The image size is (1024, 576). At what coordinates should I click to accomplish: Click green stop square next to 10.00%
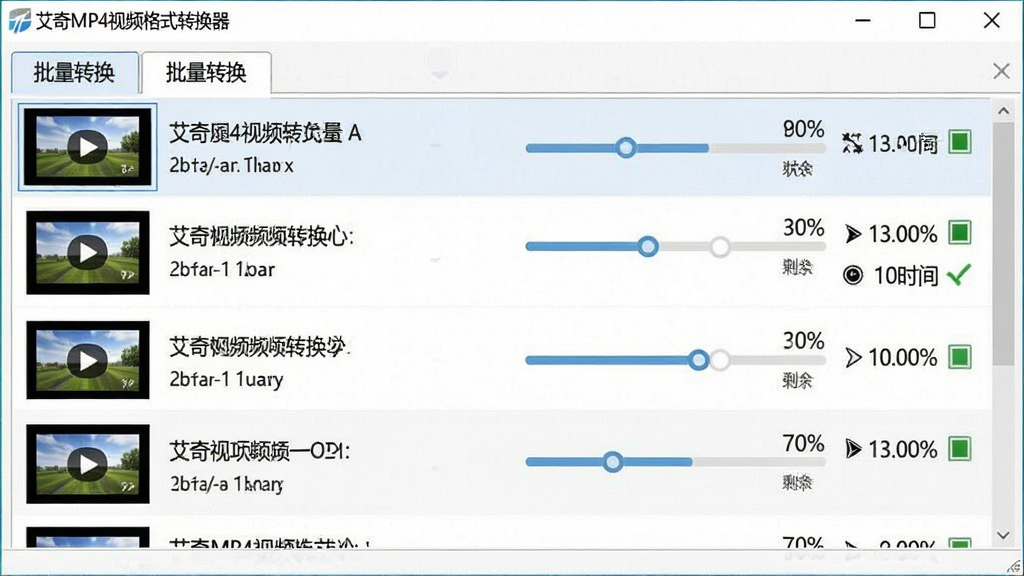pyautogui.click(x=959, y=357)
